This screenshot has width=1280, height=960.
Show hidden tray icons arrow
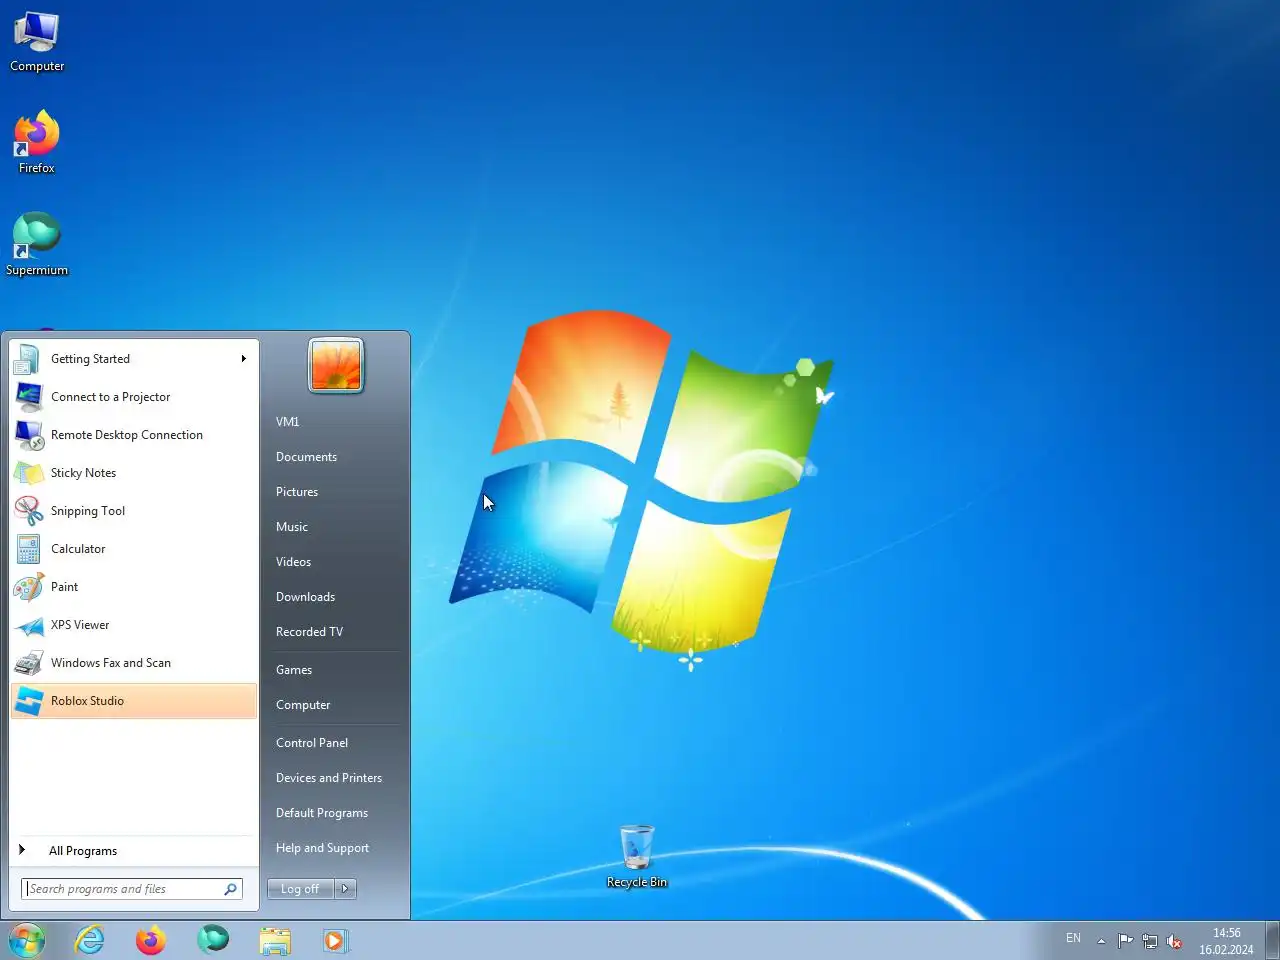coord(1101,940)
